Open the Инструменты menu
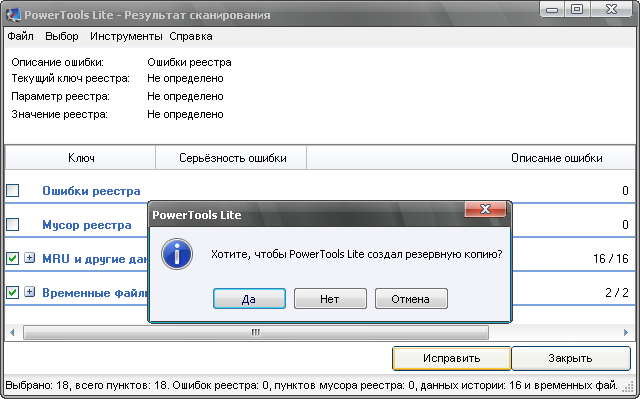The height and width of the screenshot is (399, 640). 126,36
